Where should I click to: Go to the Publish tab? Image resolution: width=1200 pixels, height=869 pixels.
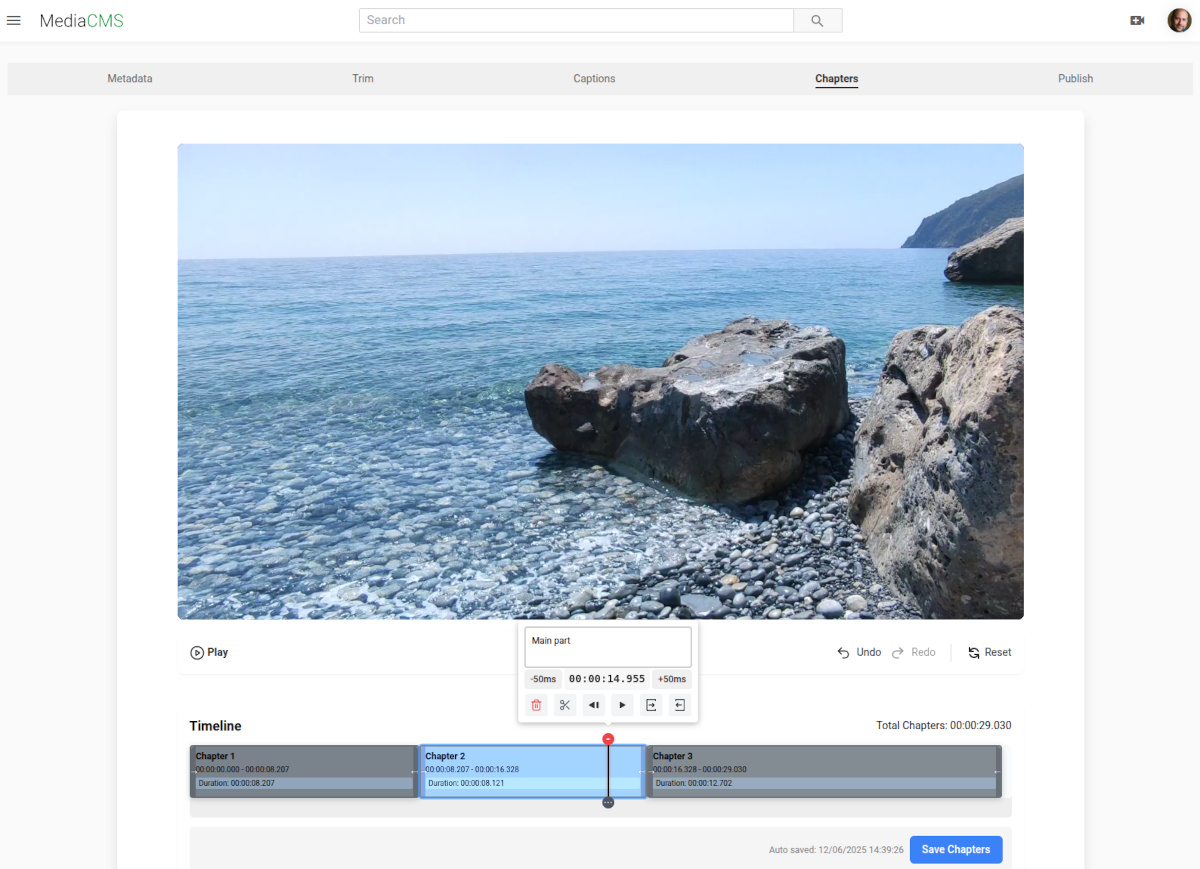[x=1075, y=79]
